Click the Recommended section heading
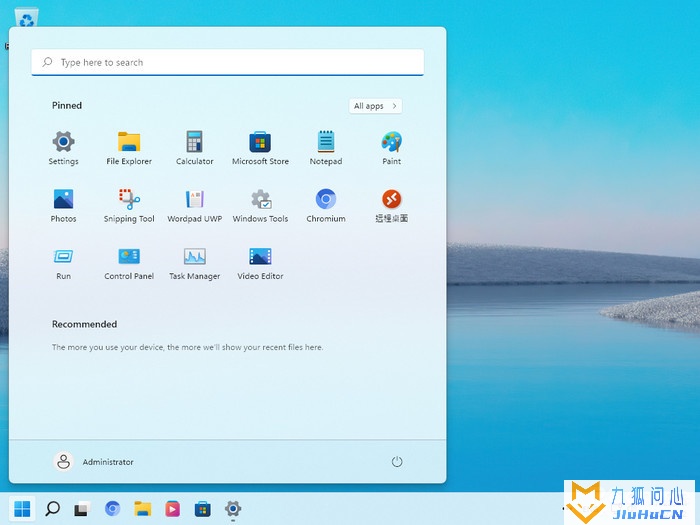This screenshot has height=525, width=700. point(84,324)
